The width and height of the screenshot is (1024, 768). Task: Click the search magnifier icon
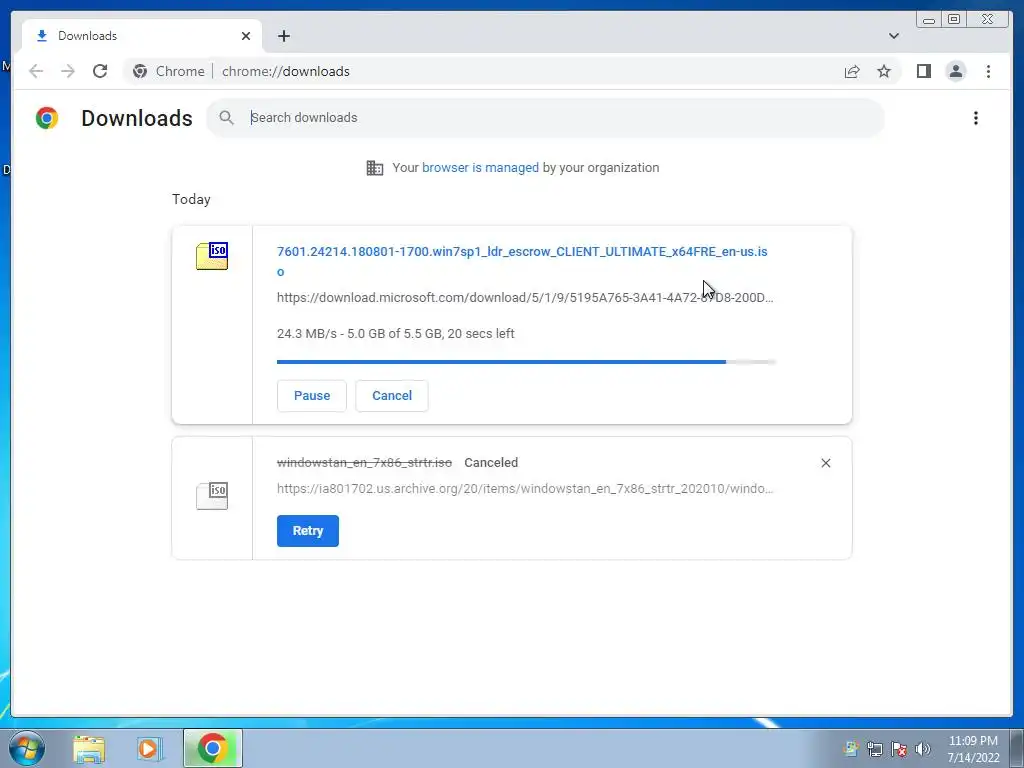(x=226, y=118)
